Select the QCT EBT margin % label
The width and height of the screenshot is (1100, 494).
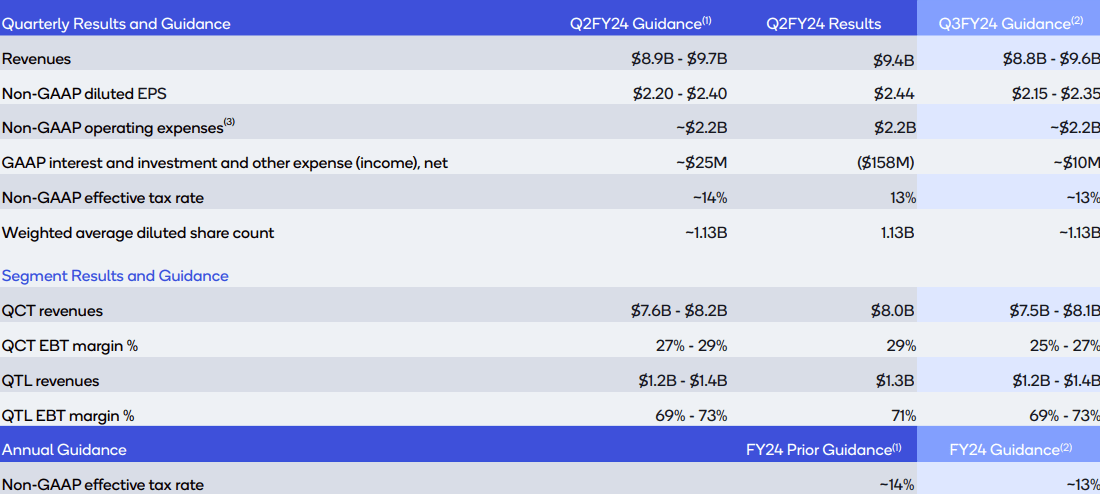[x=69, y=346]
